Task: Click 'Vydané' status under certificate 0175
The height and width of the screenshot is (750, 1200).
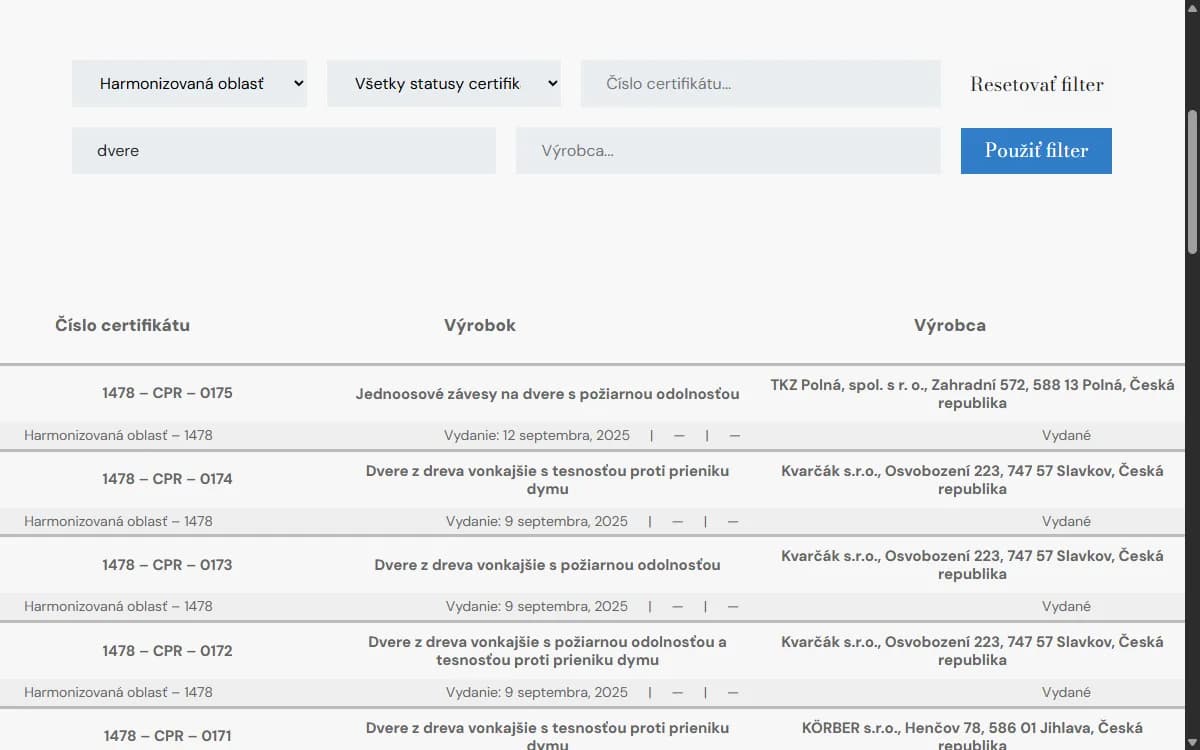Action: coord(1066,435)
